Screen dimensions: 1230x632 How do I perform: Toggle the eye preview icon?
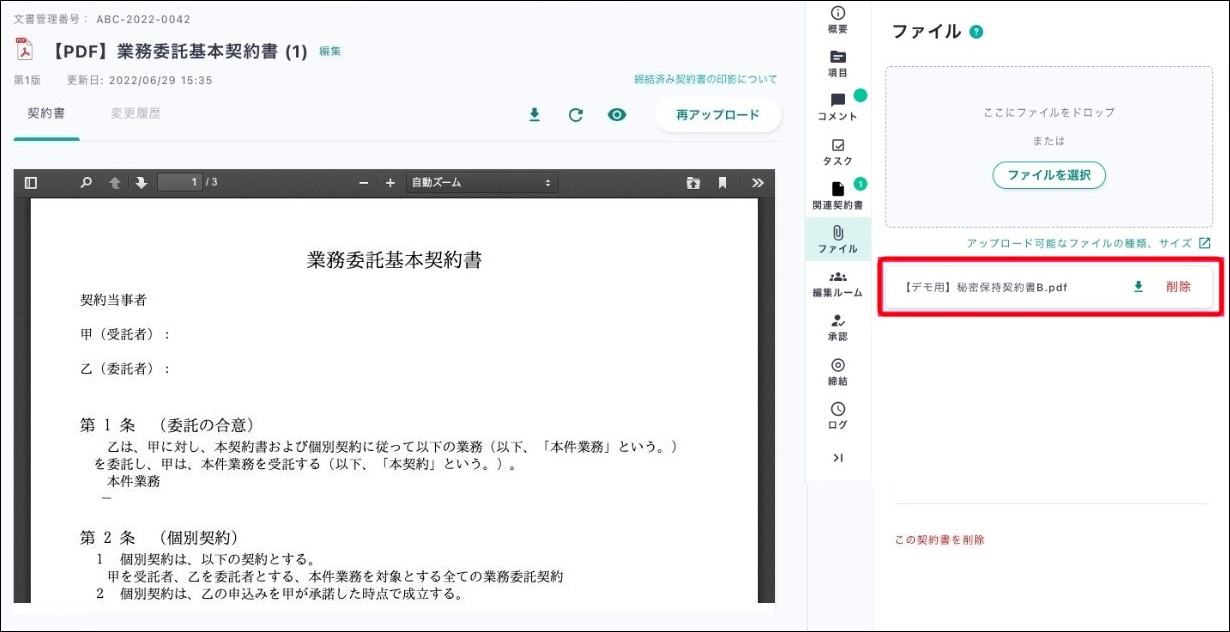617,115
